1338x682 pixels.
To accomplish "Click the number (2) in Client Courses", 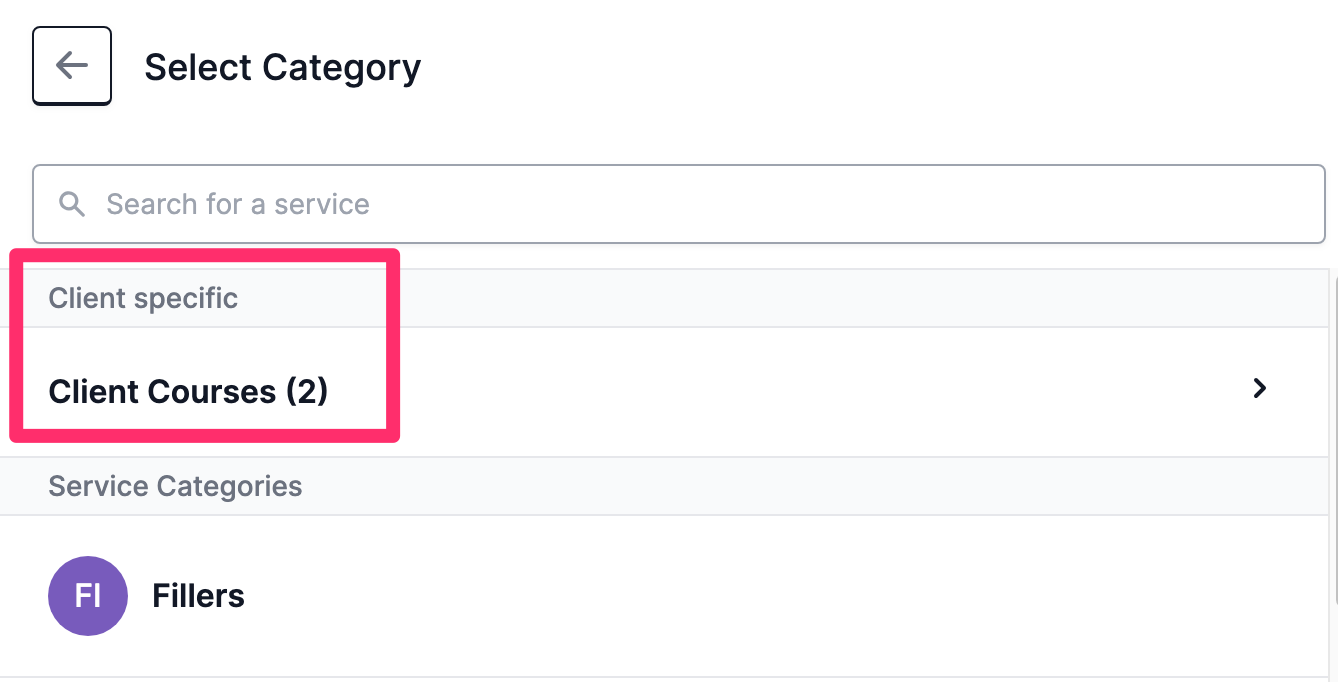I will 307,391.
